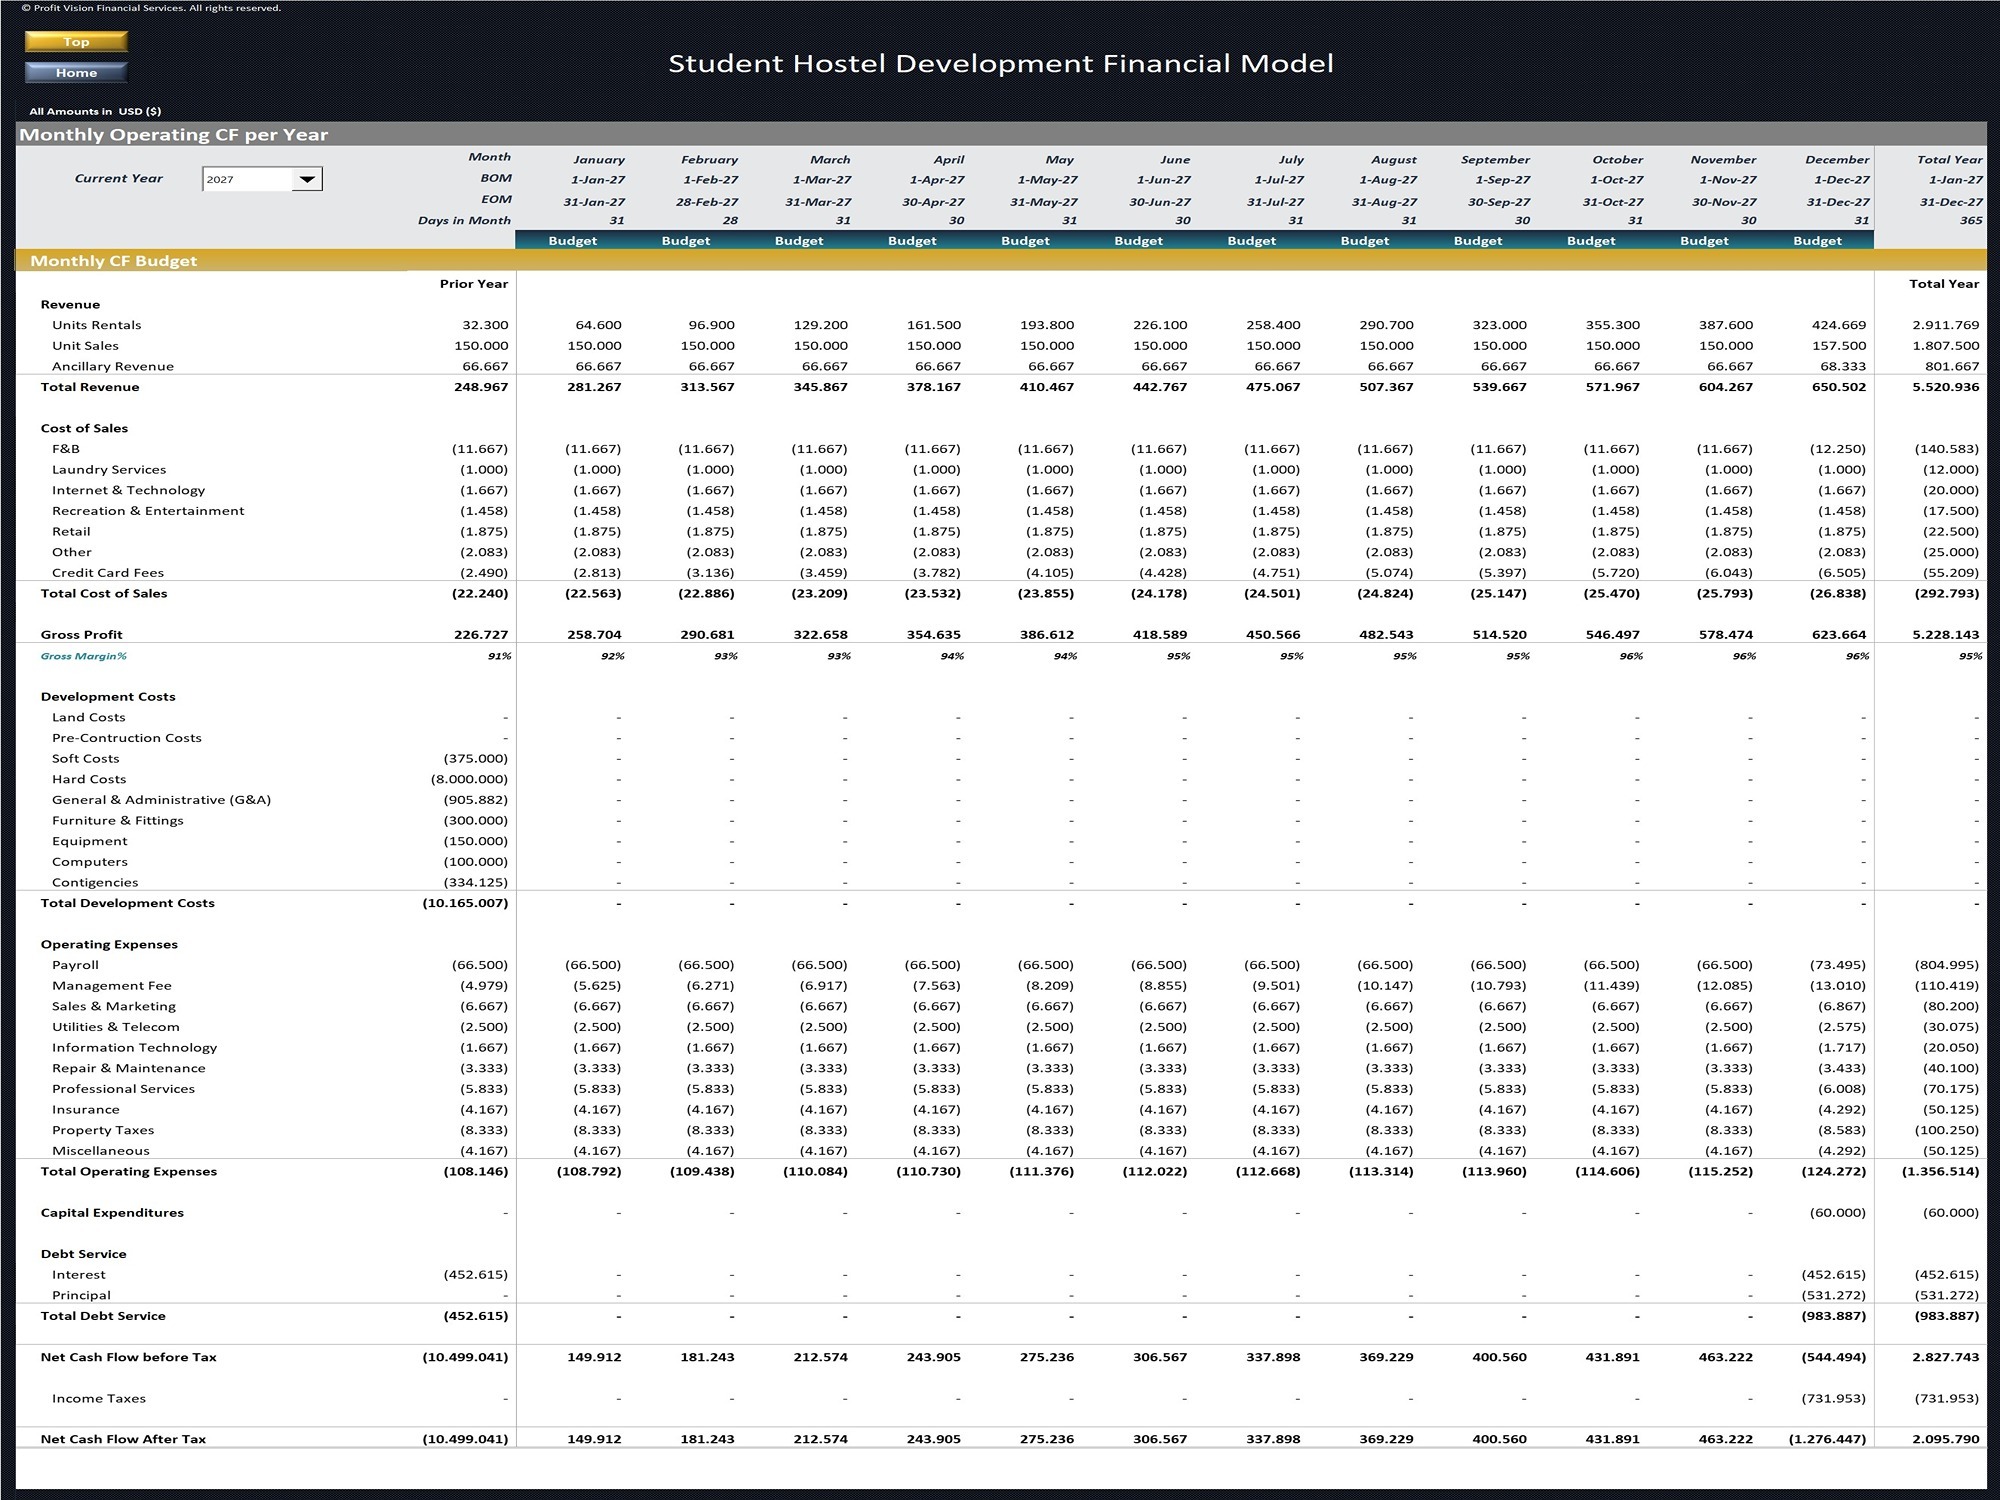Open the Current Year dropdown arrow
2000x1500 pixels.
tap(307, 179)
